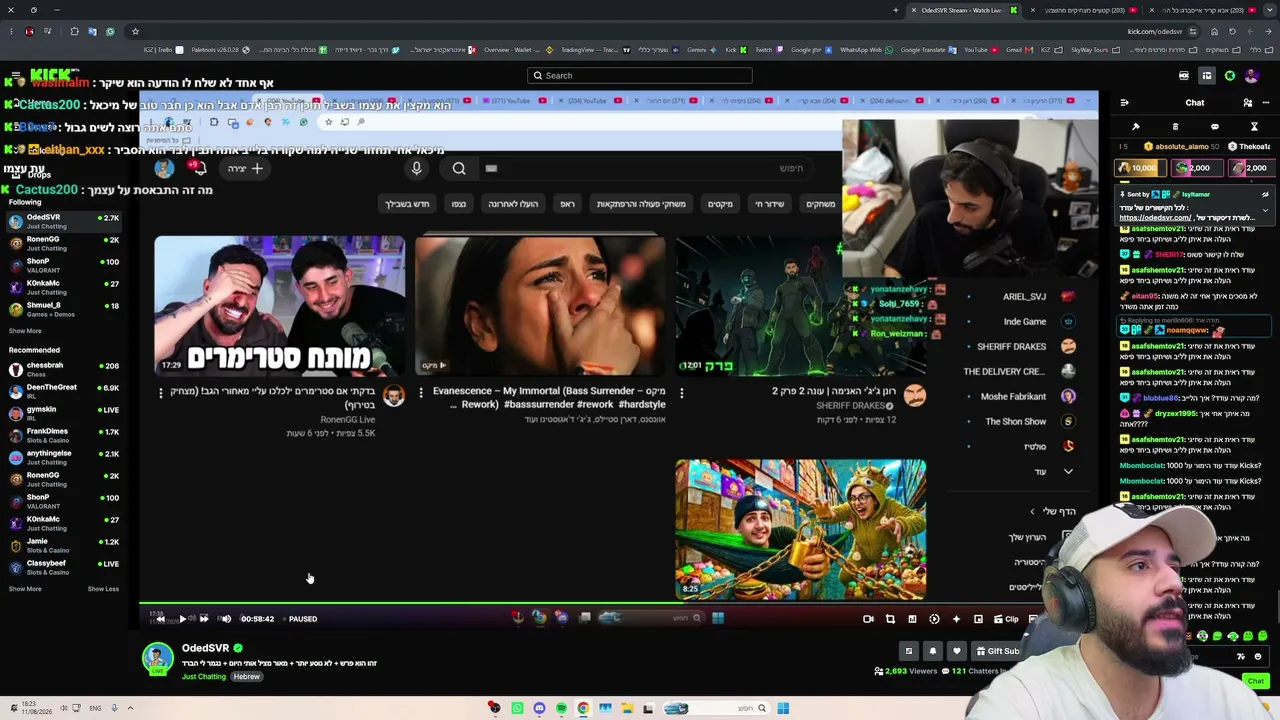Click the Gift Sub button

(x=998, y=651)
